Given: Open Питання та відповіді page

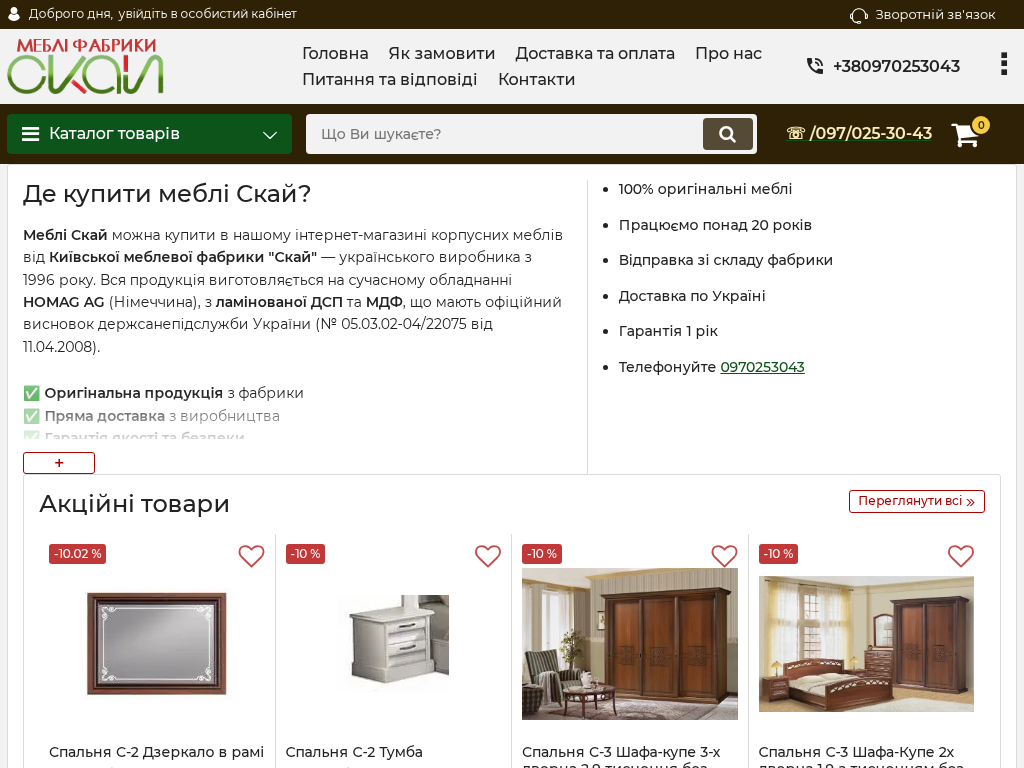Looking at the screenshot, I should 390,80.
